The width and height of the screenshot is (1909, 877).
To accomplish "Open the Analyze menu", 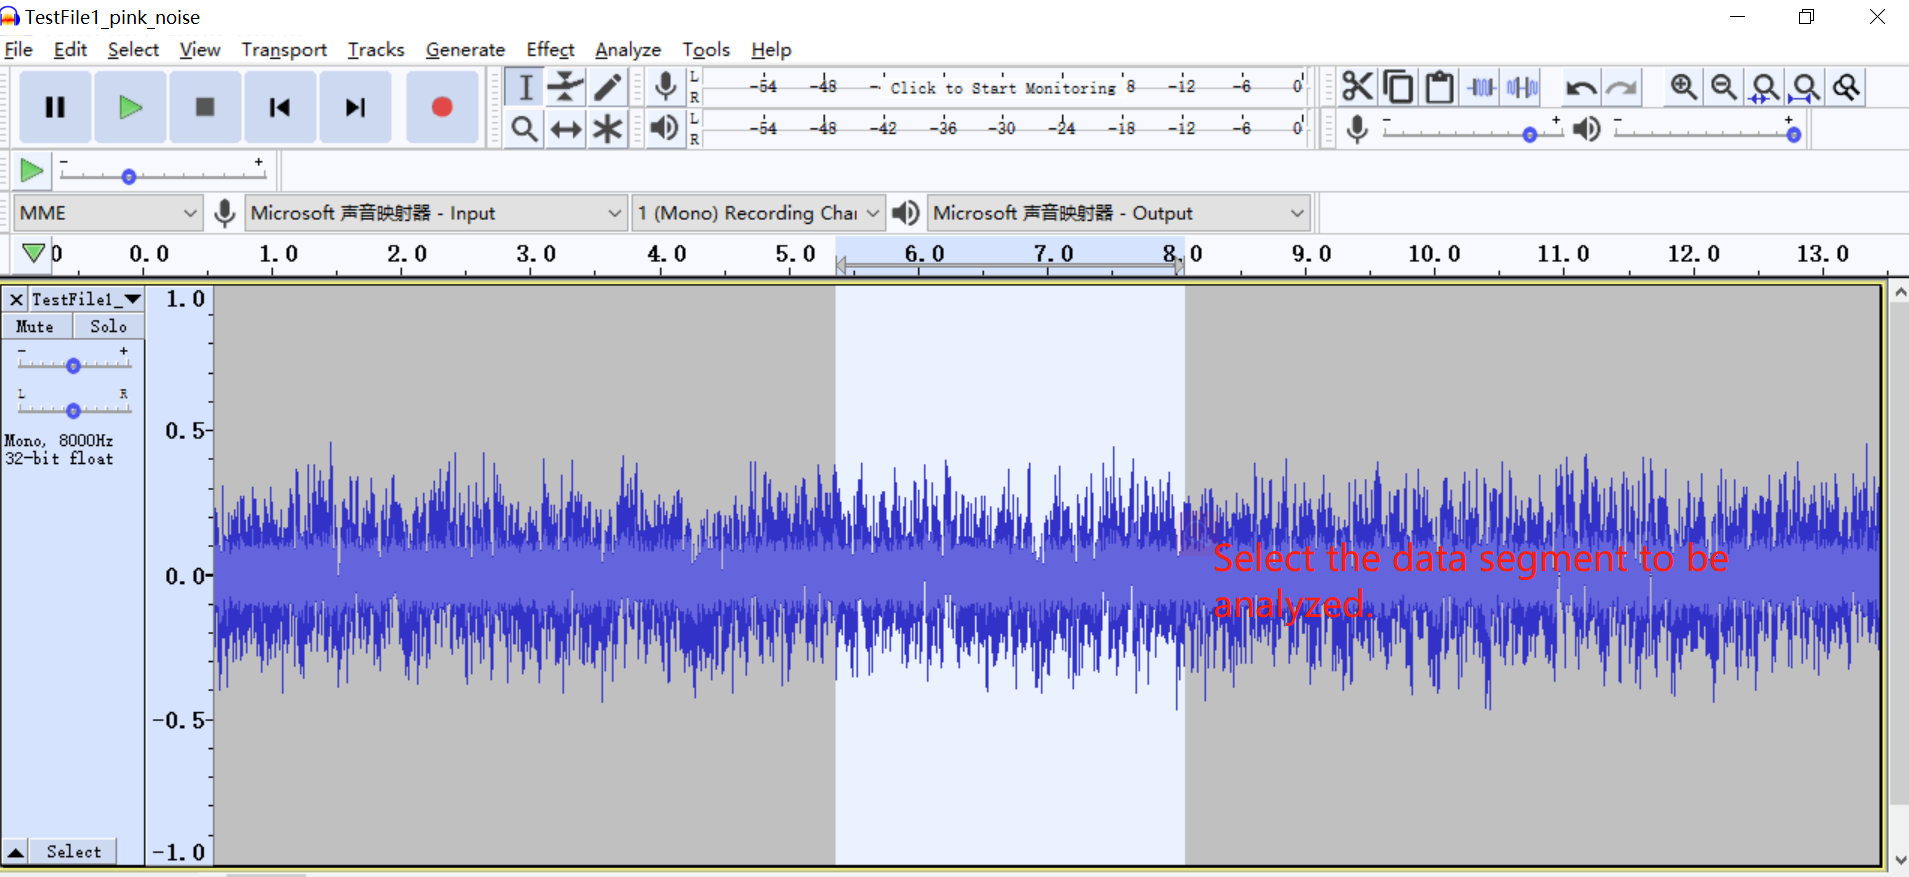I will click(627, 49).
